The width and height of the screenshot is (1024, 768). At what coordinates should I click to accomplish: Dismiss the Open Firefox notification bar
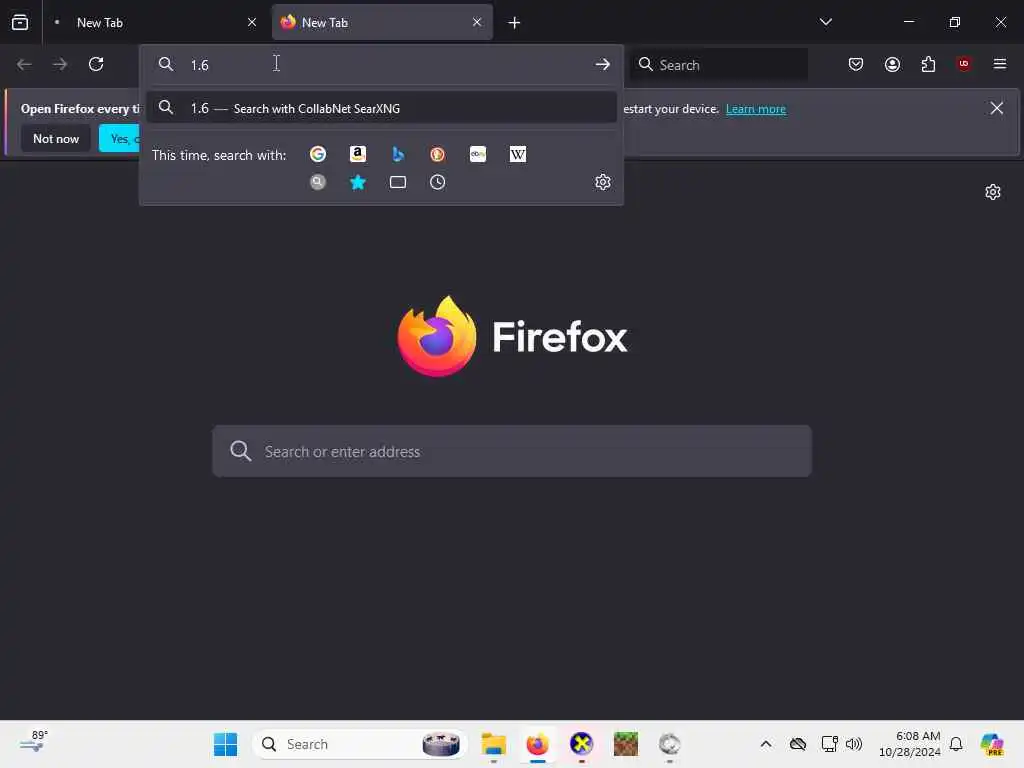tap(997, 108)
